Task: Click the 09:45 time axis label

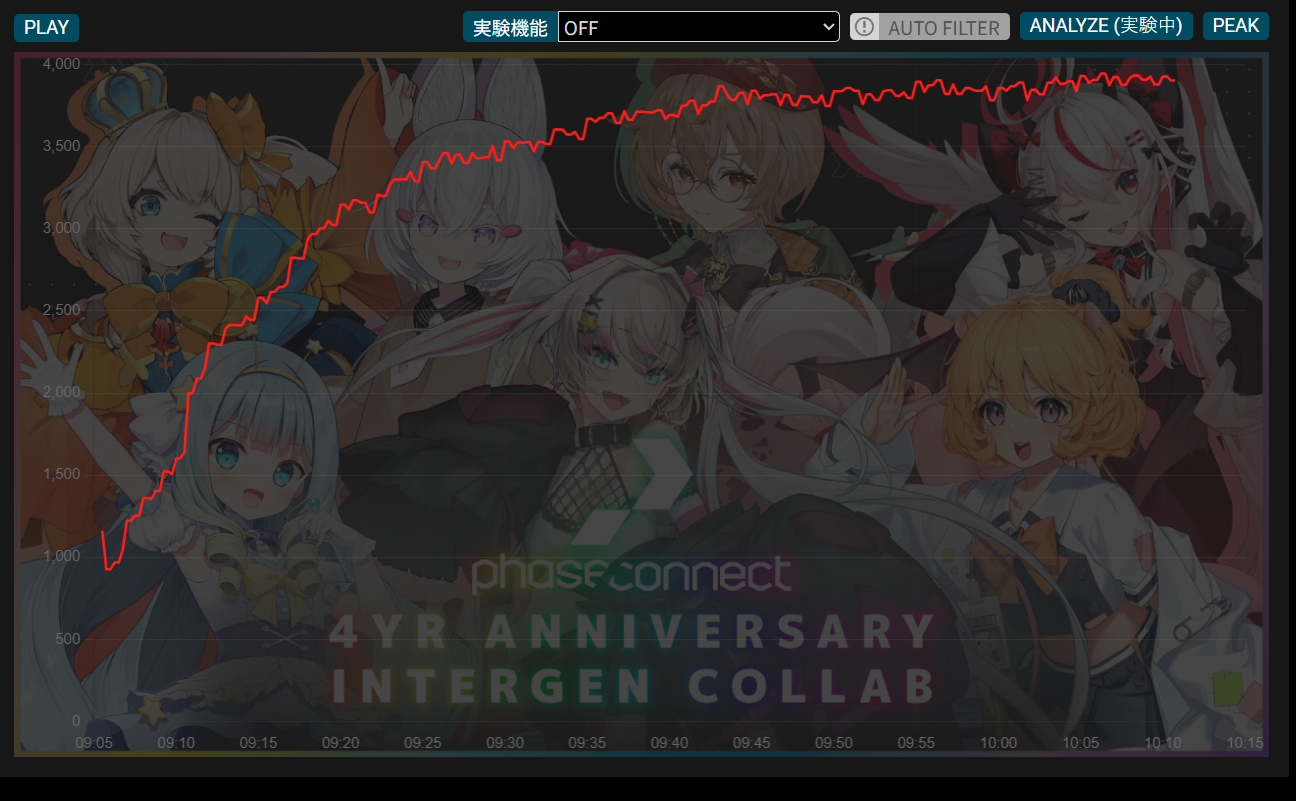Action: click(751, 743)
